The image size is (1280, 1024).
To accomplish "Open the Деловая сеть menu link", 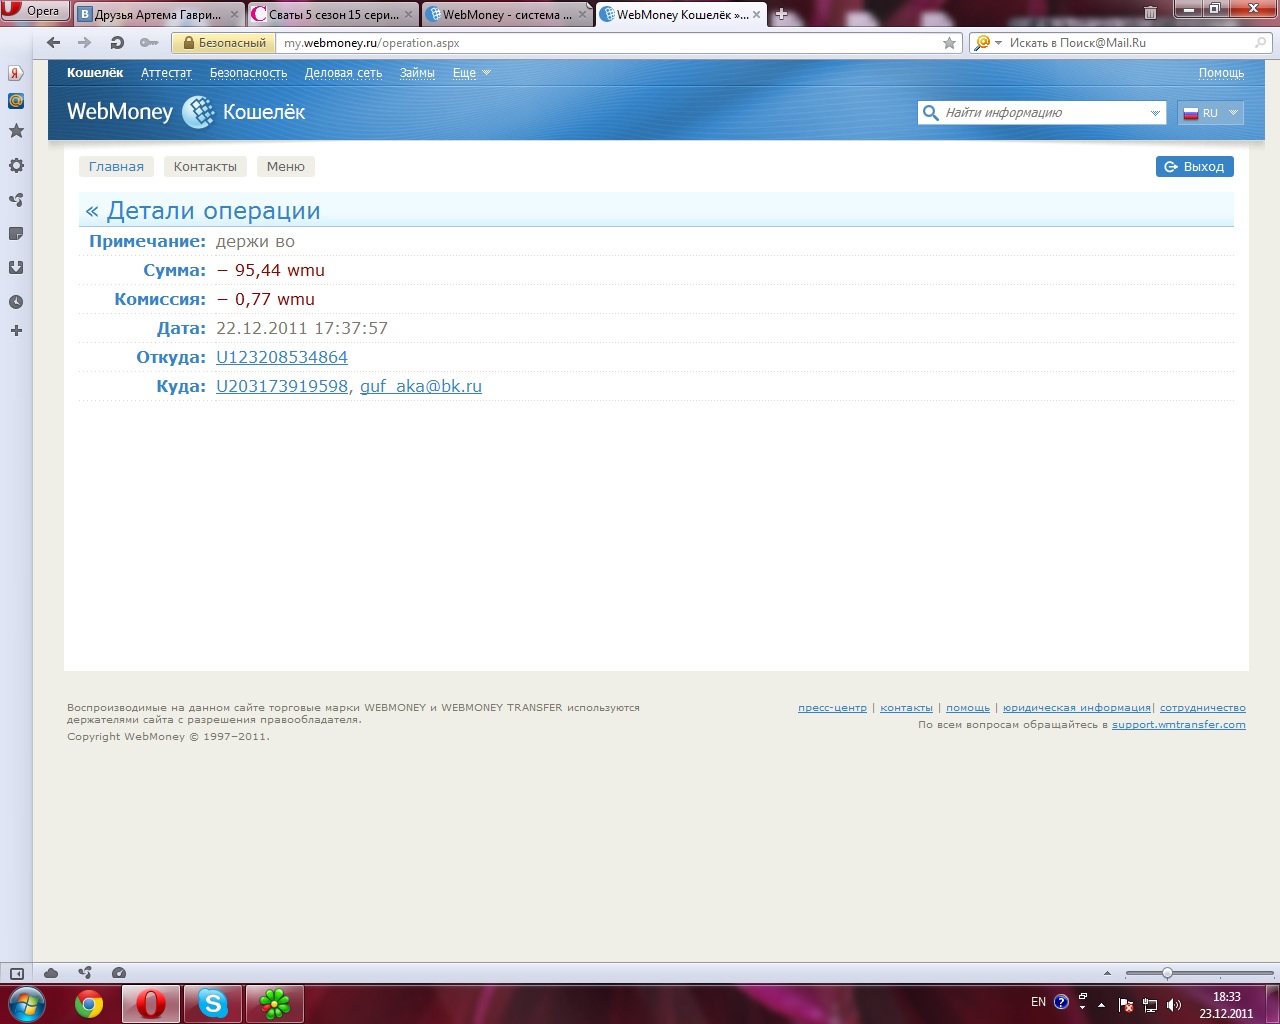I will (x=343, y=73).
